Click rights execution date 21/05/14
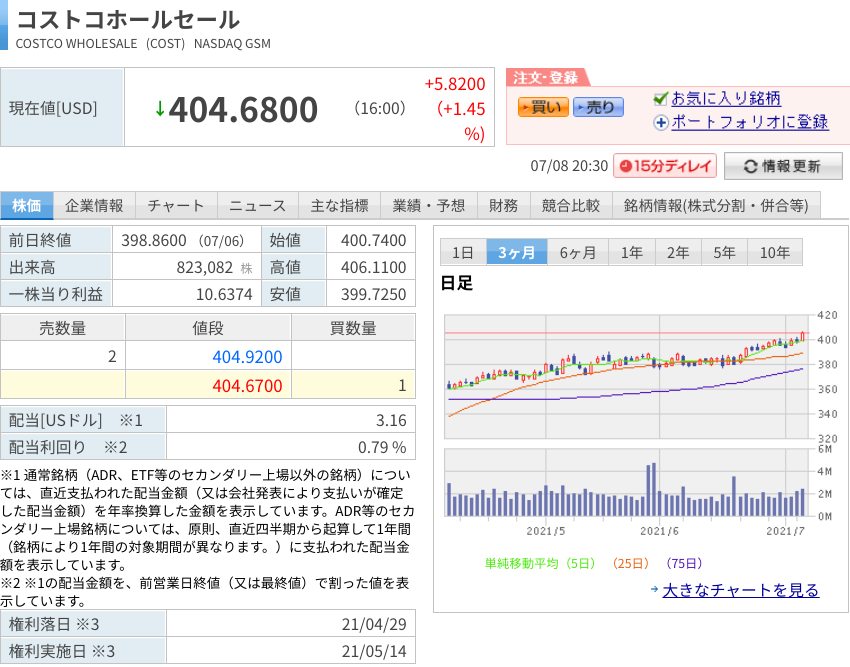Viewport: 850px width, 667px height. [x=374, y=651]
